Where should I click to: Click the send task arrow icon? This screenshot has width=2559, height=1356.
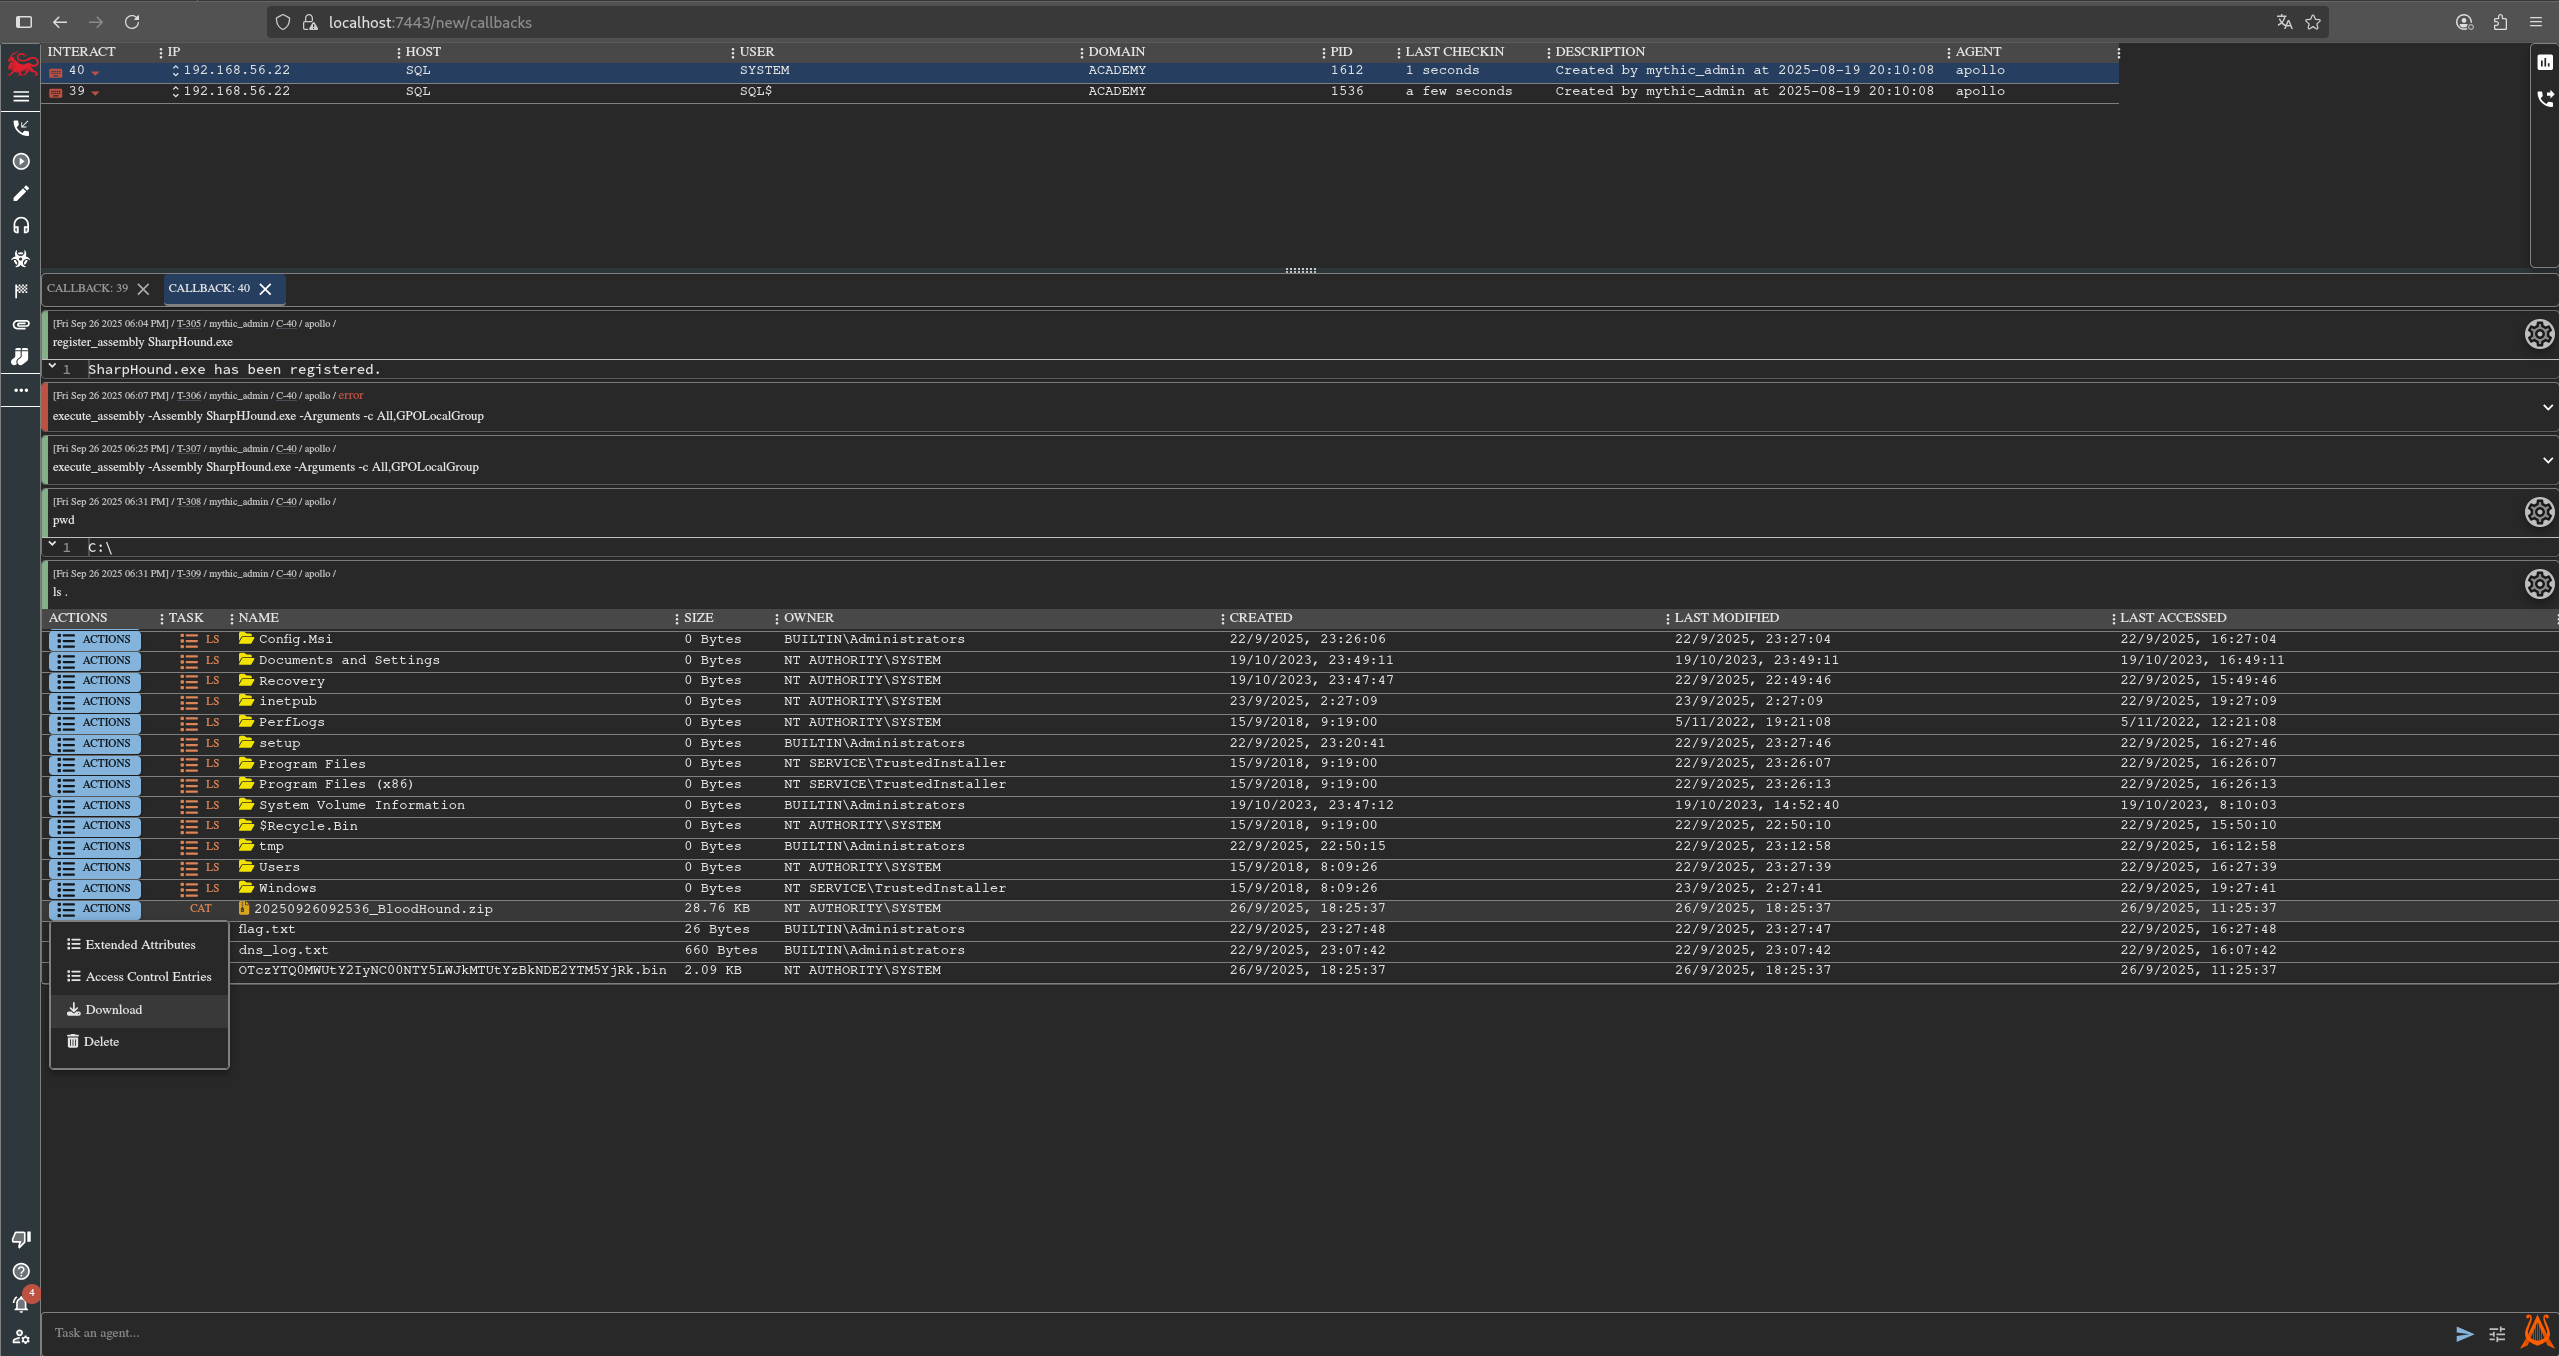[2464, 1334]
